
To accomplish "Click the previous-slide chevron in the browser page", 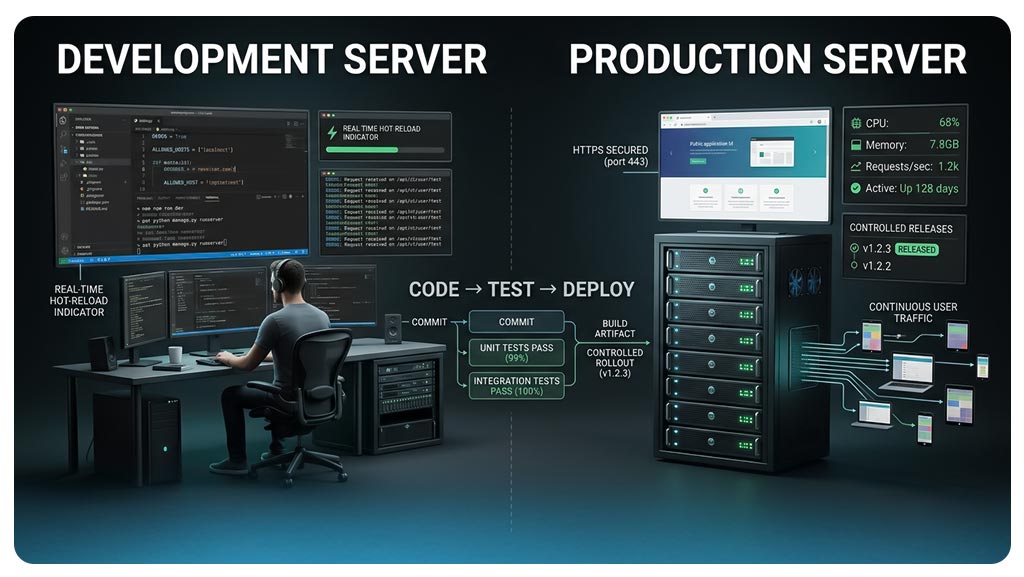I will (671, 153).
